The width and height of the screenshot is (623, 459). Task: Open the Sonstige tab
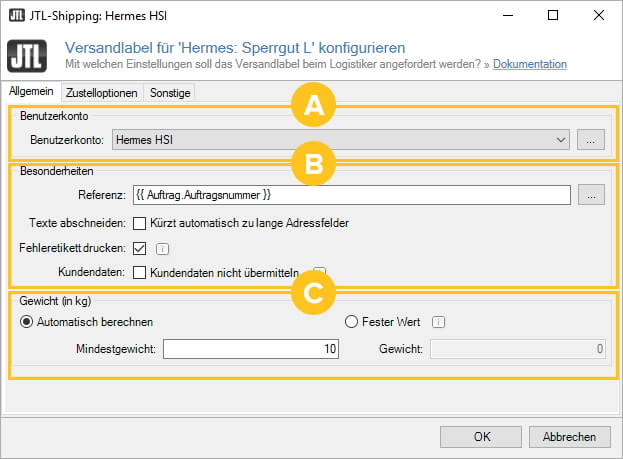pos(169,93)
